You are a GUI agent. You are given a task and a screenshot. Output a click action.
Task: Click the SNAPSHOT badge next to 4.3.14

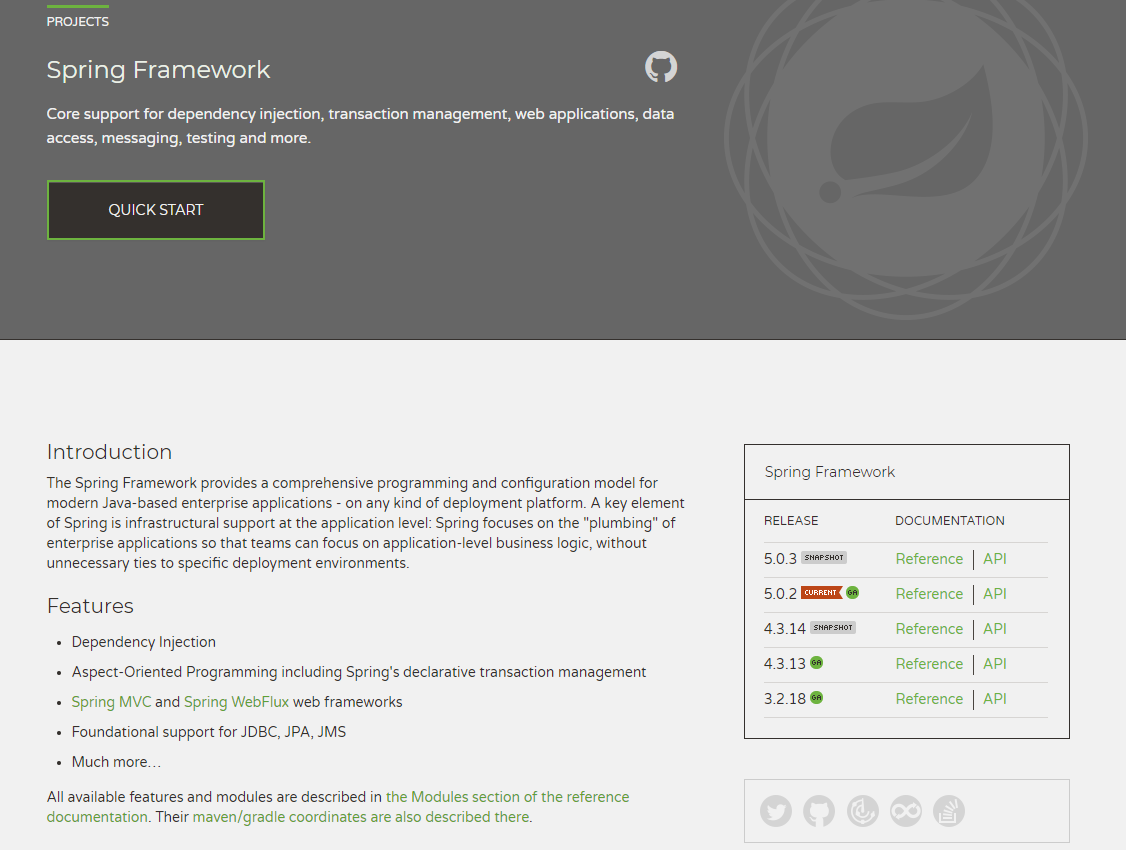(833, 627)
